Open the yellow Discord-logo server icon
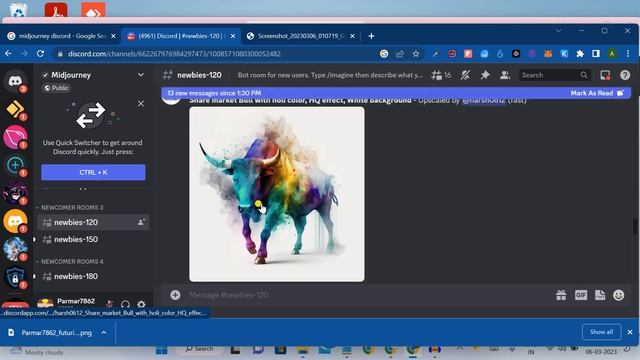The width and height of the screenshot is (640, 360). (15, 221)
